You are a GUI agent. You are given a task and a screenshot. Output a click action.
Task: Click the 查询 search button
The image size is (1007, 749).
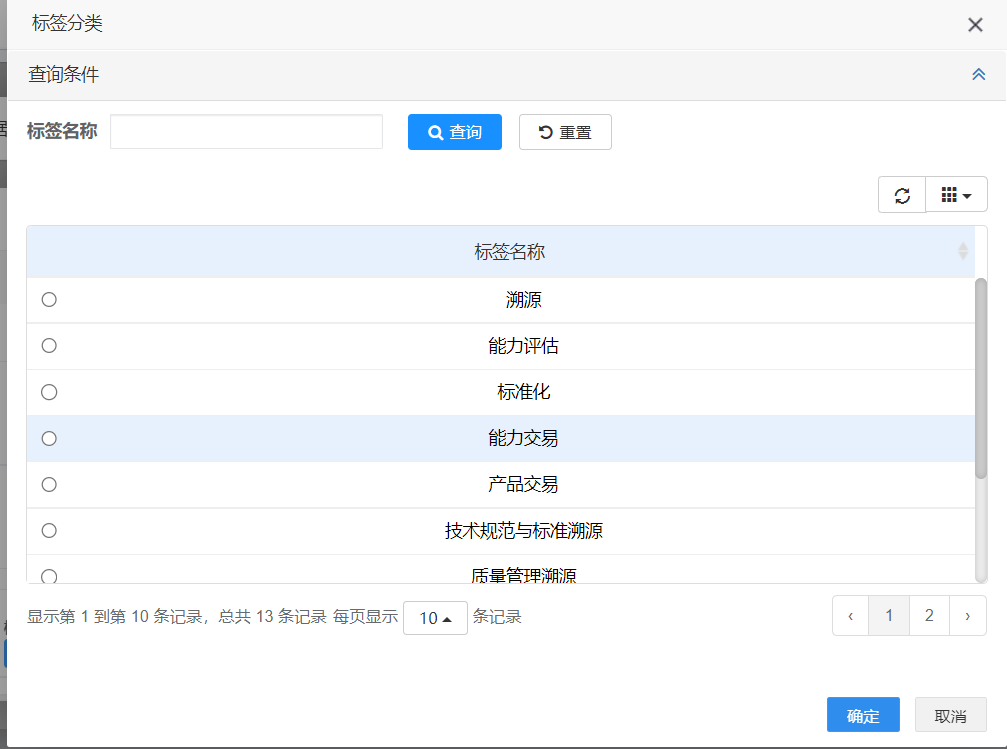tap(455, 132)
